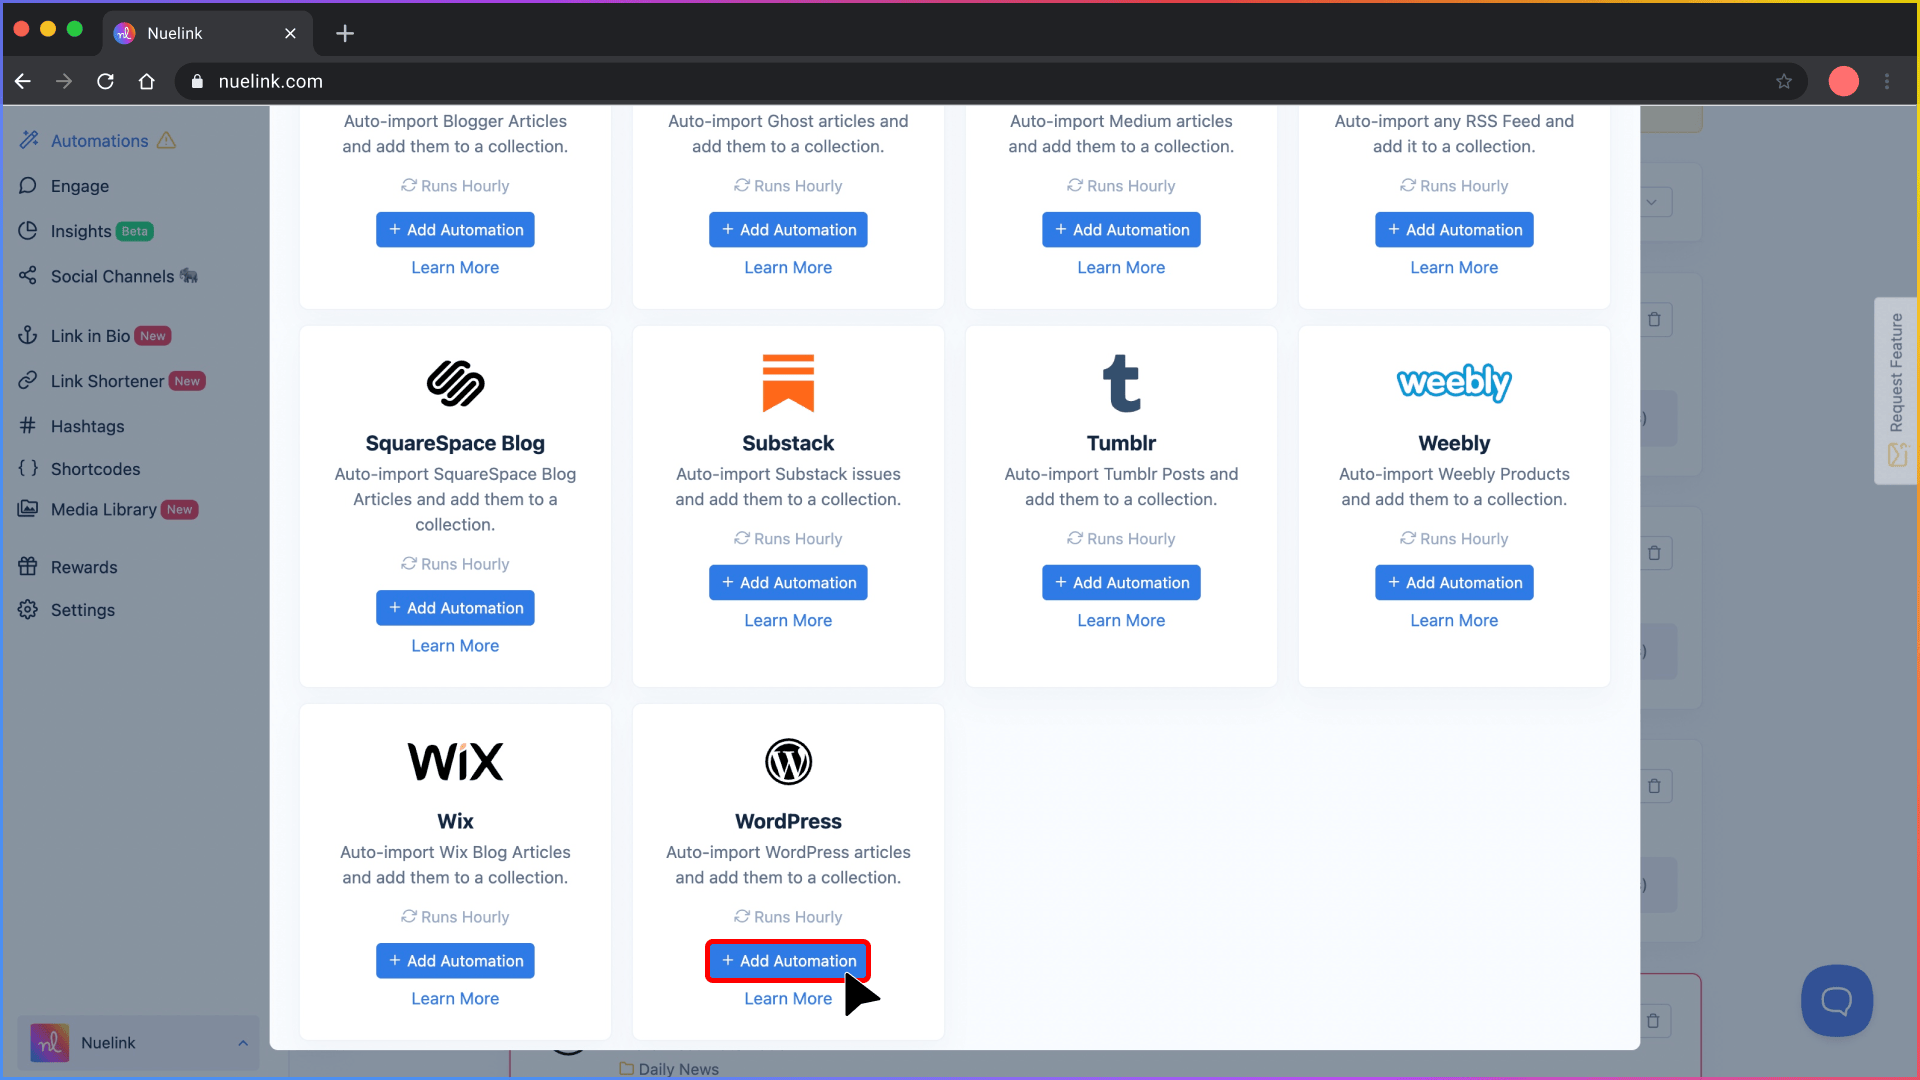This screenshot has width=1920, height=1080.
Task: Open the chat support widget
Action: tap(1837, 1001)
